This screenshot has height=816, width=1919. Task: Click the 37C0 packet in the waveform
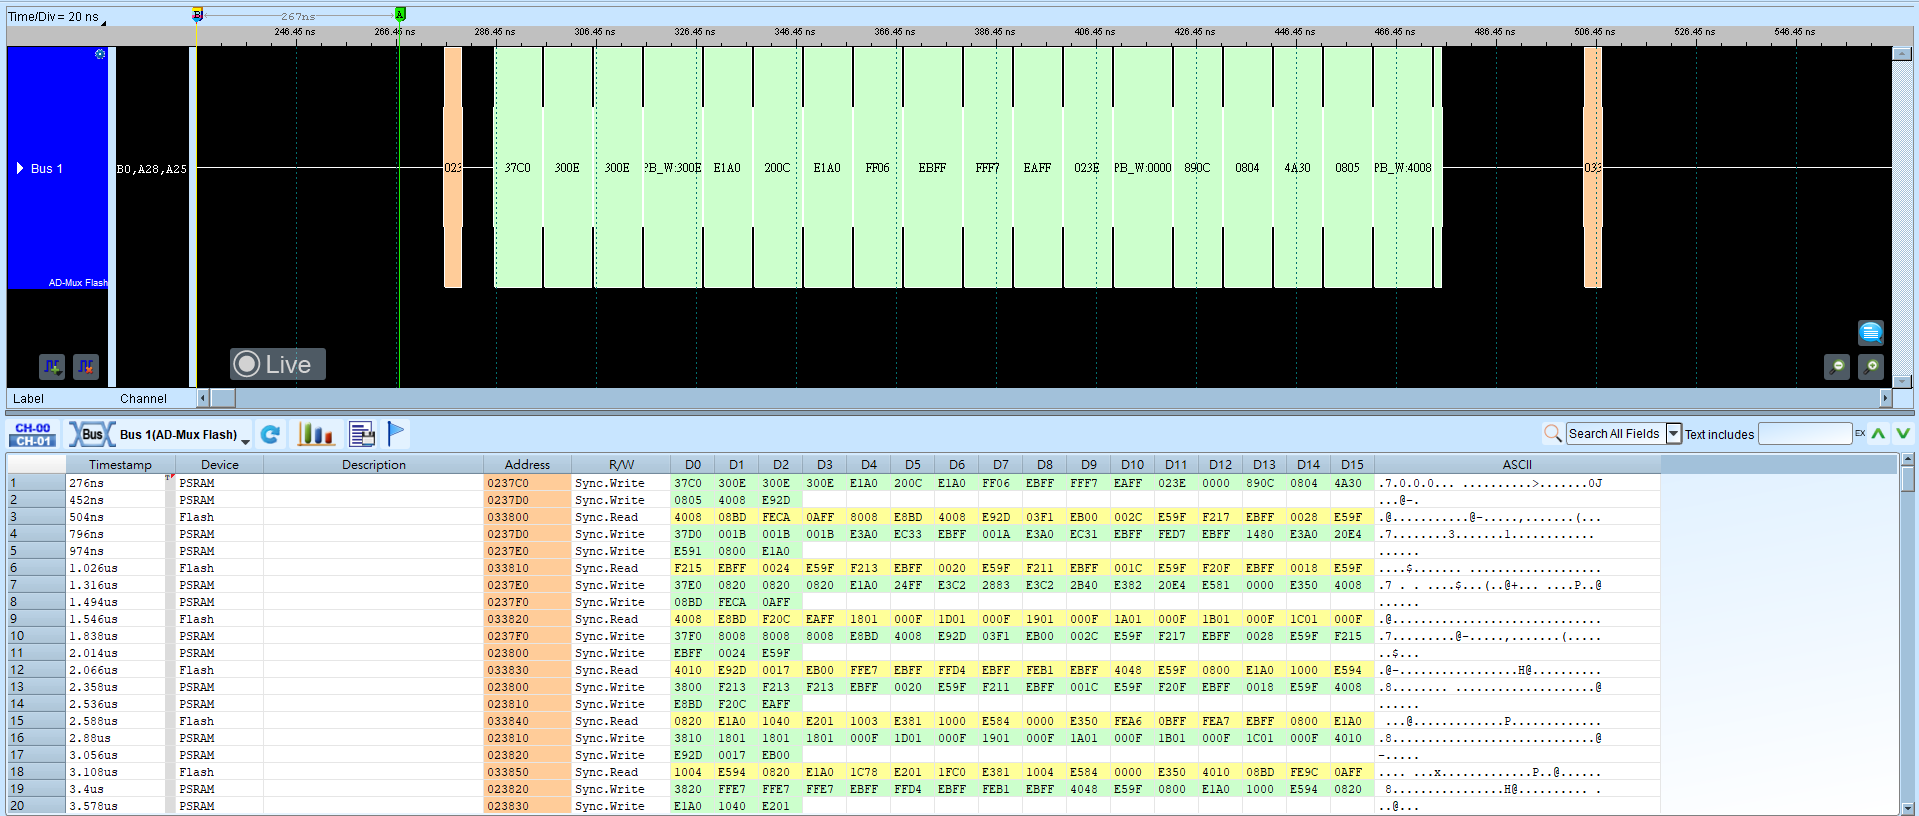[x=518, y=168]
